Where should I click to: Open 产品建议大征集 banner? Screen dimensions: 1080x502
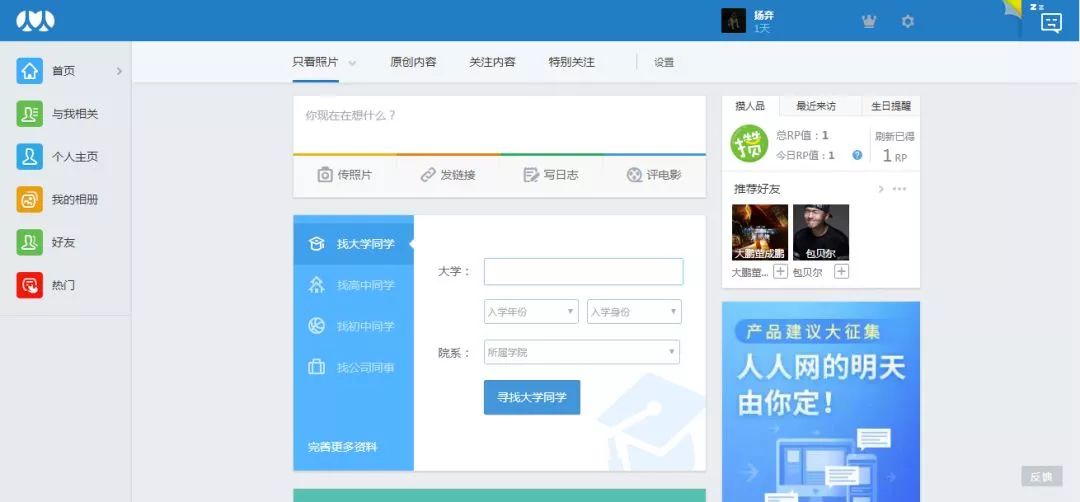point(821,401)
